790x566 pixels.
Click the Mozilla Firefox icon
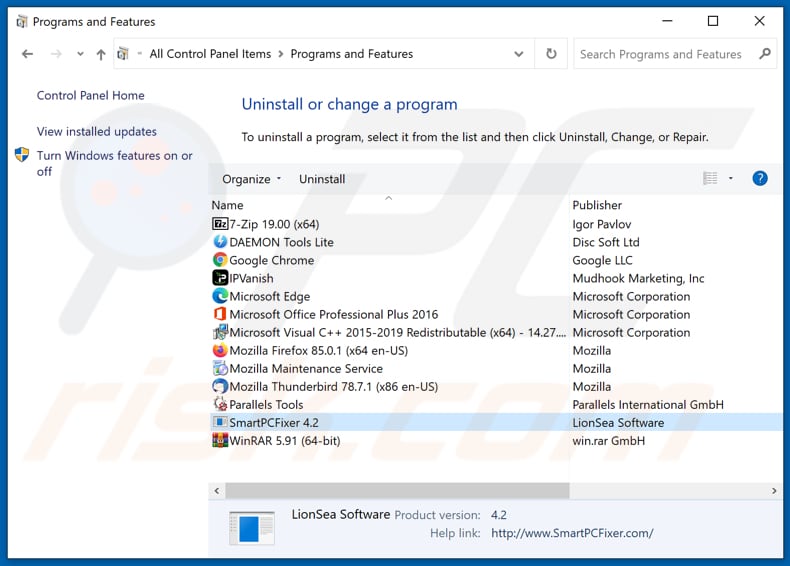point(220,350)
